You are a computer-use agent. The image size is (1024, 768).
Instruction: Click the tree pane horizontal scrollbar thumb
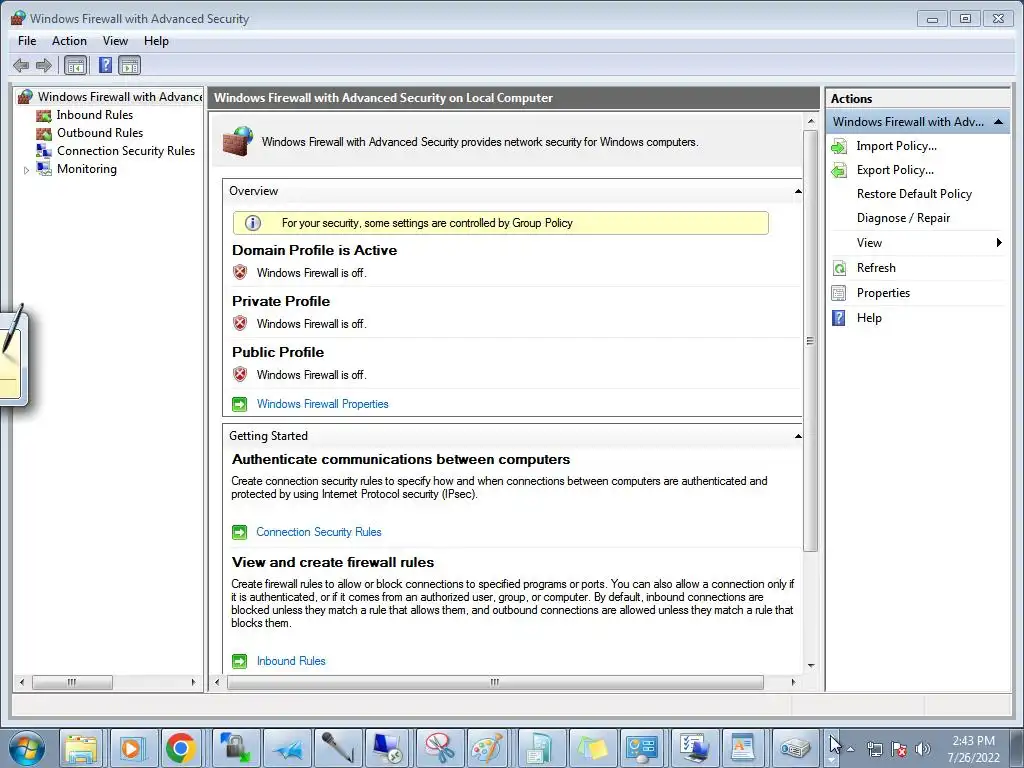coord(72,682)
